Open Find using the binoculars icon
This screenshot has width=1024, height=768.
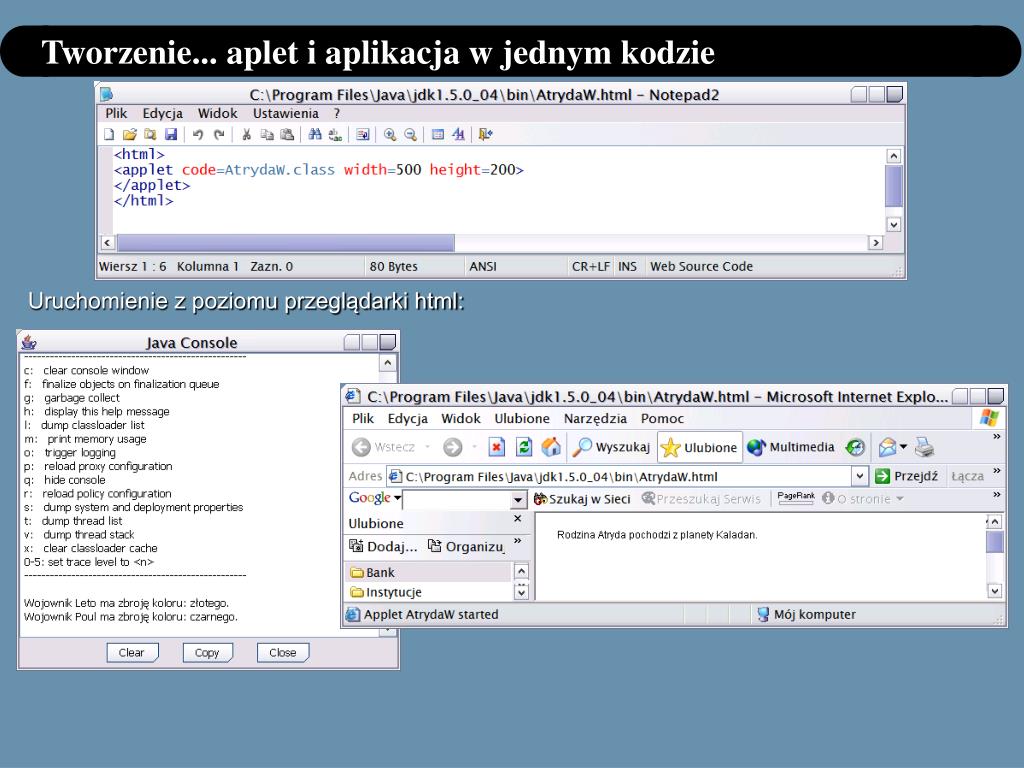[315, 135]
